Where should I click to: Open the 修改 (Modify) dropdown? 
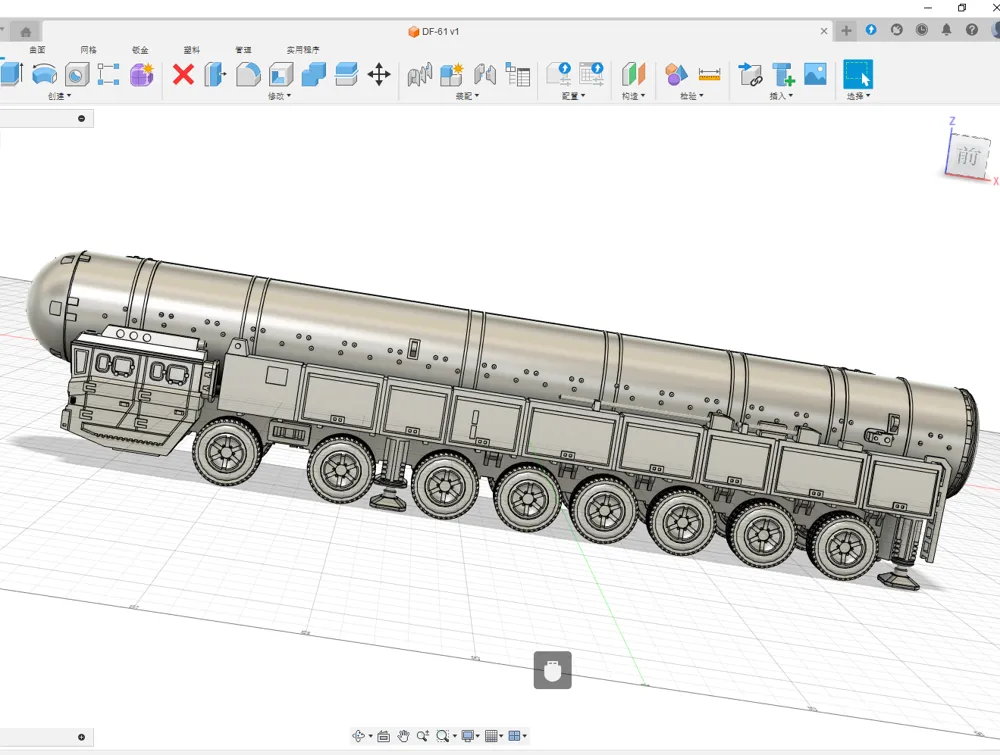point(279,96)
